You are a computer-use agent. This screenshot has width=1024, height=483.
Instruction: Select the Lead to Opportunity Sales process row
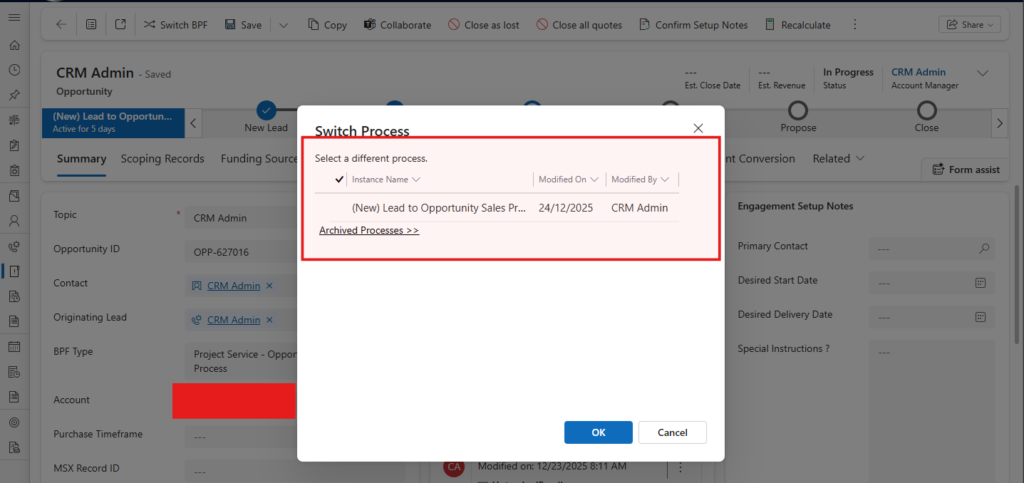438,208
